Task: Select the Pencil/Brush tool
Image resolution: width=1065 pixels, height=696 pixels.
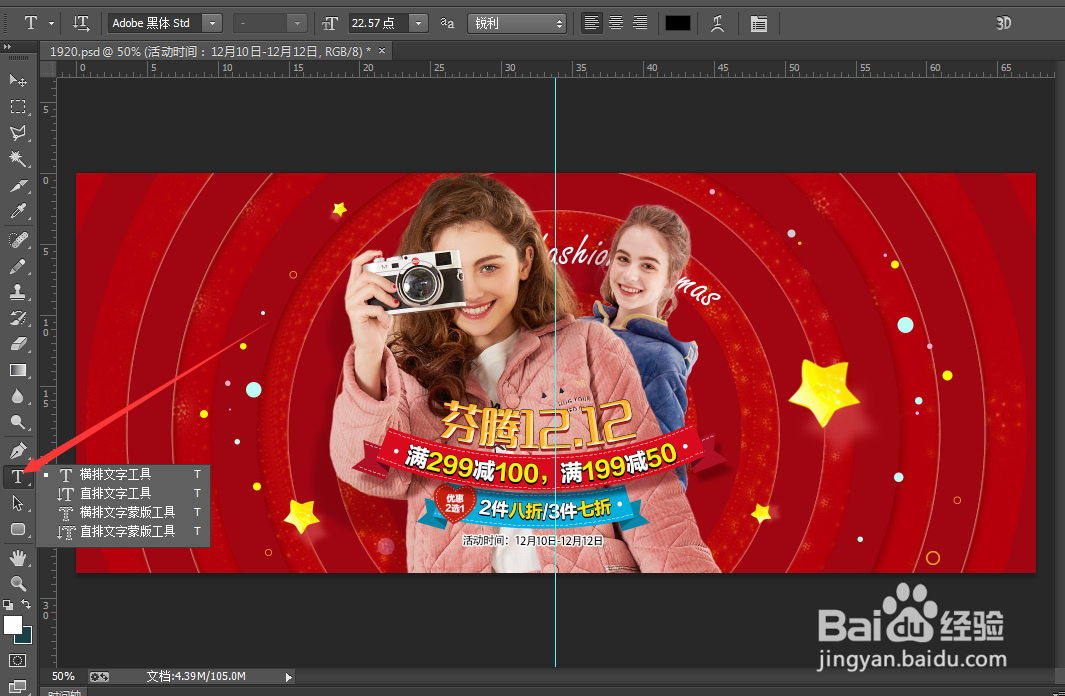Action: click(x=18, y=265)
